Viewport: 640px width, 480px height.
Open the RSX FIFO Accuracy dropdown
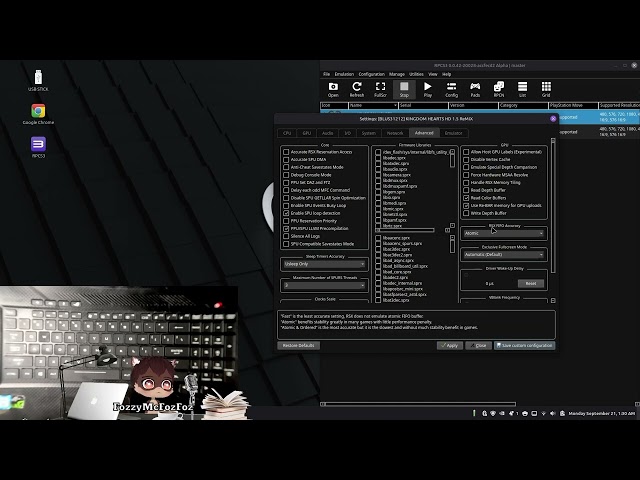point(504,233)
